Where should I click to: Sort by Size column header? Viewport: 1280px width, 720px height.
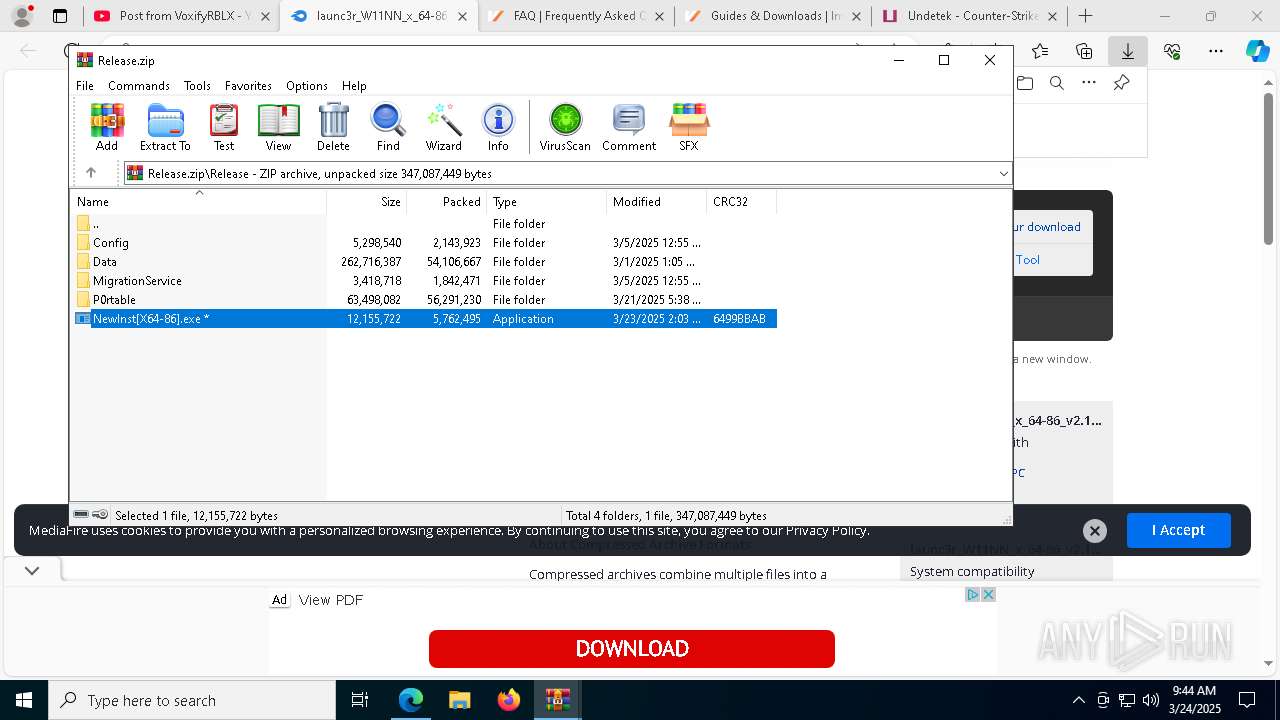pos(366,202)
